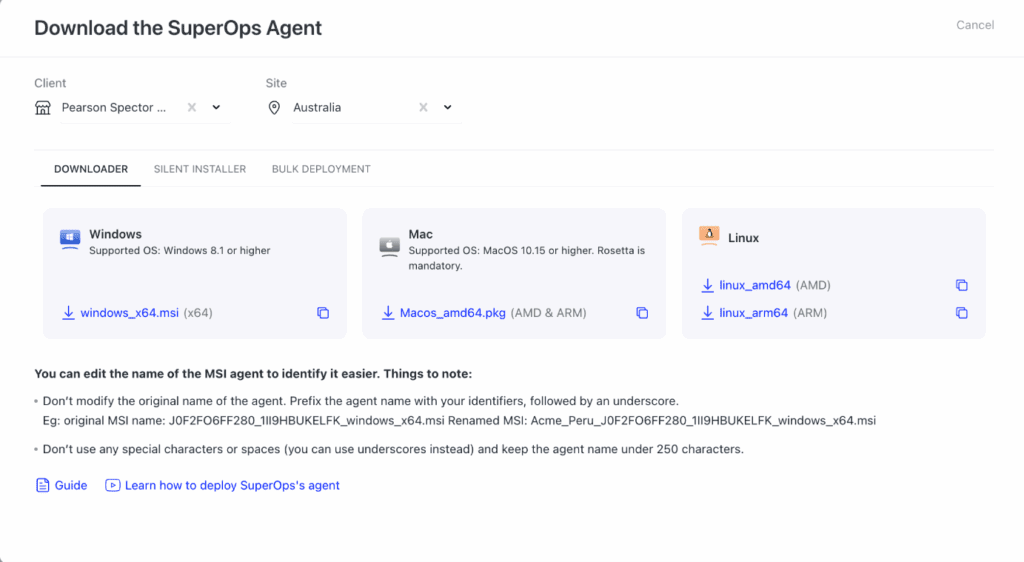Image resolution: width=1024 pixels, height=562 pixels.
Task: Expand the Site dropdown chevron
Action: click(x=448, y=107)
